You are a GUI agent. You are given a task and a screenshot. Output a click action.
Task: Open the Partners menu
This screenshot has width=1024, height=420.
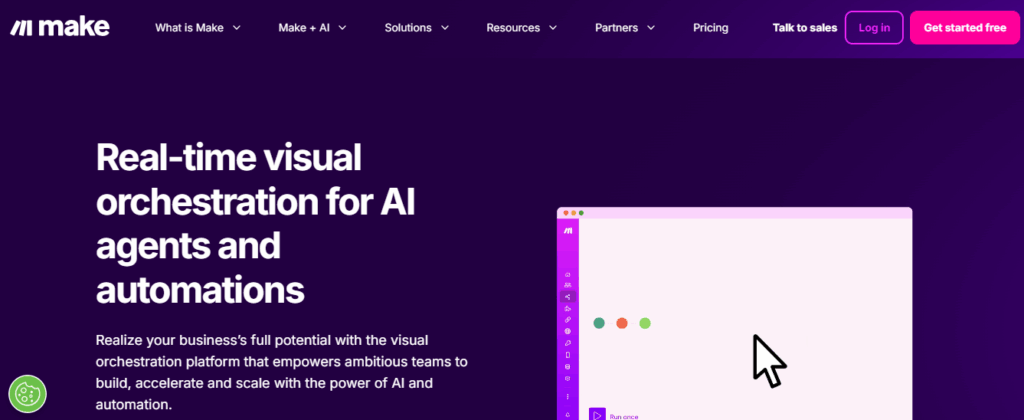click(x=625, y=27)
